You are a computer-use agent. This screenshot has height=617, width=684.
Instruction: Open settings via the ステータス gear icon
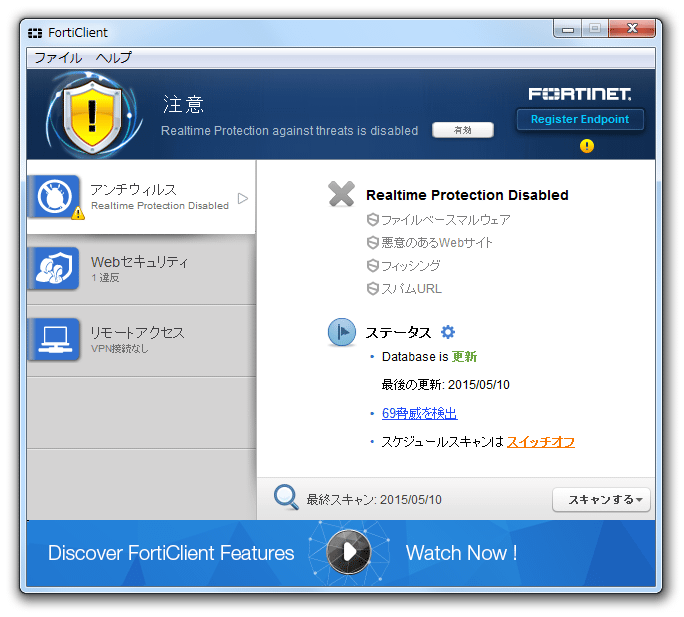448,332
